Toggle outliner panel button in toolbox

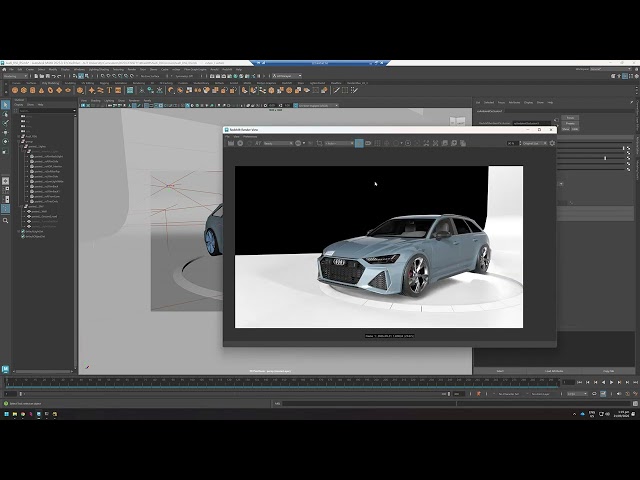(x=5, y=209)
